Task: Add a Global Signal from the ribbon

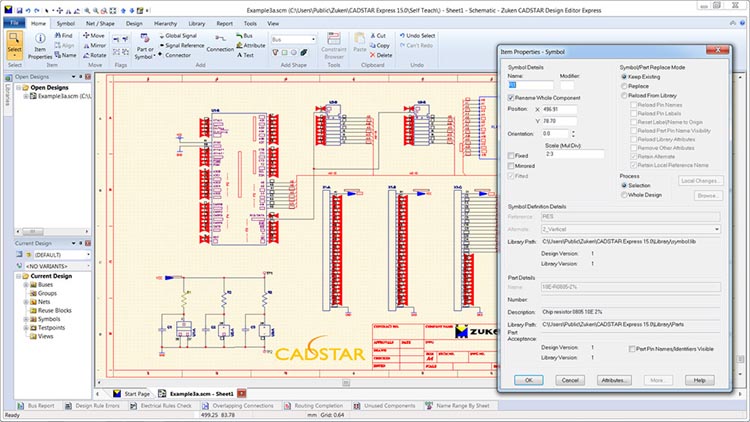Action: coord(177,35)
